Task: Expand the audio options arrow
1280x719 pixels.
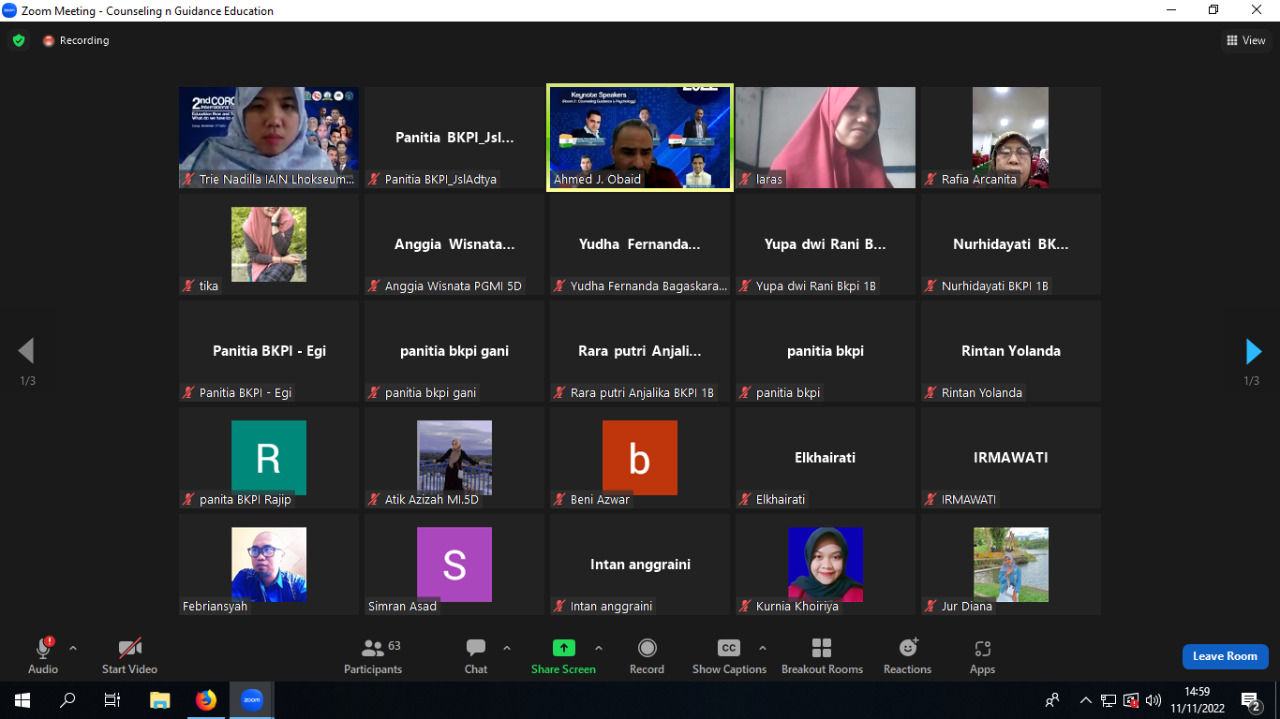Action: (73, 648)
